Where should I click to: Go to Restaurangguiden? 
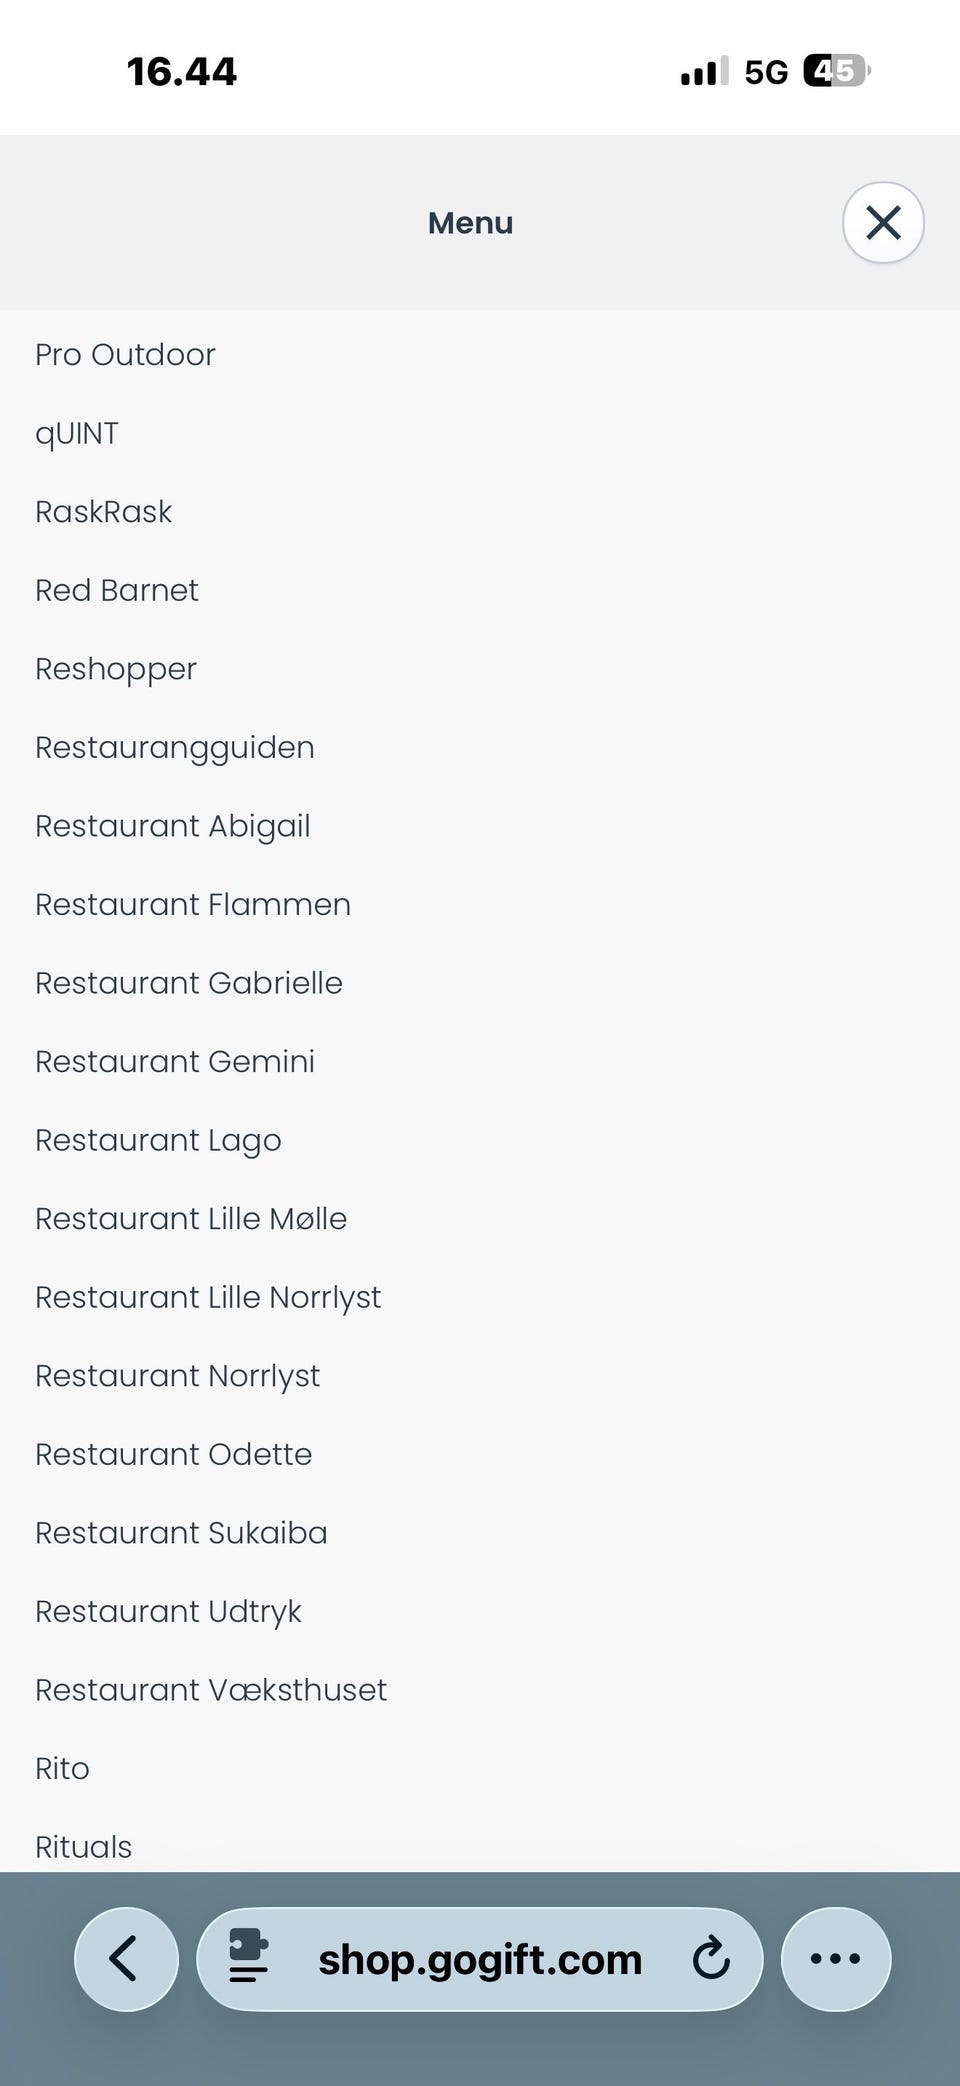pyautogui.click(x=175, y=748)
